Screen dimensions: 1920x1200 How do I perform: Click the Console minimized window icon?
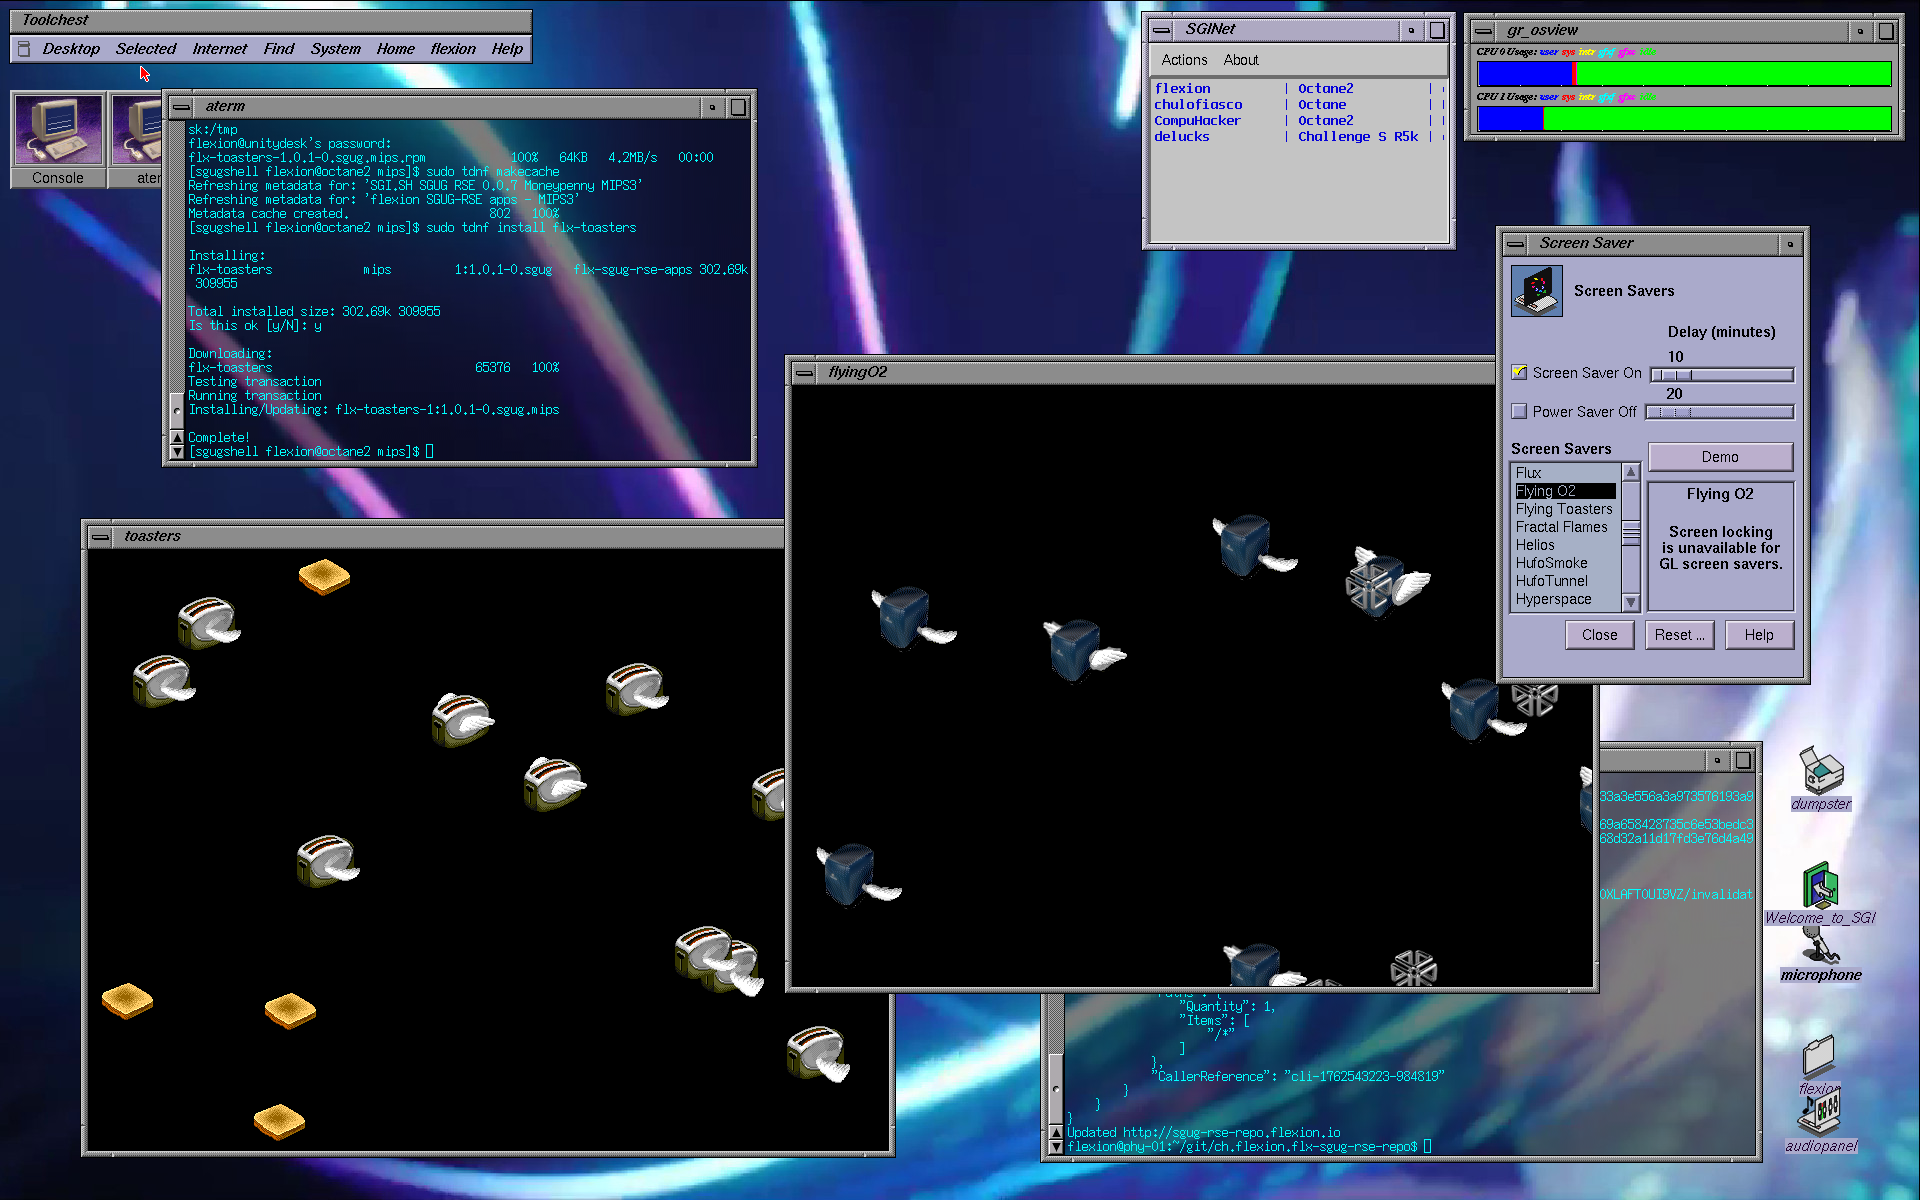click(58, 131)
